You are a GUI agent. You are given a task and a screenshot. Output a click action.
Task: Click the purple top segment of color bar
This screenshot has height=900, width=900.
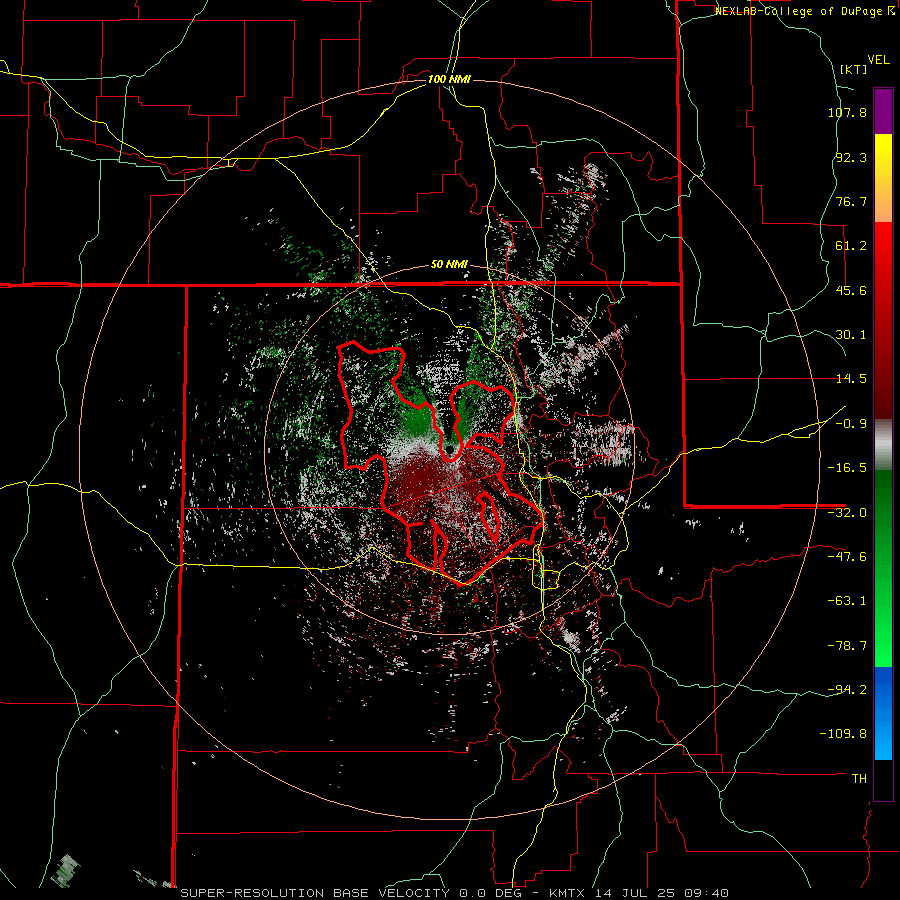point(883,111)
